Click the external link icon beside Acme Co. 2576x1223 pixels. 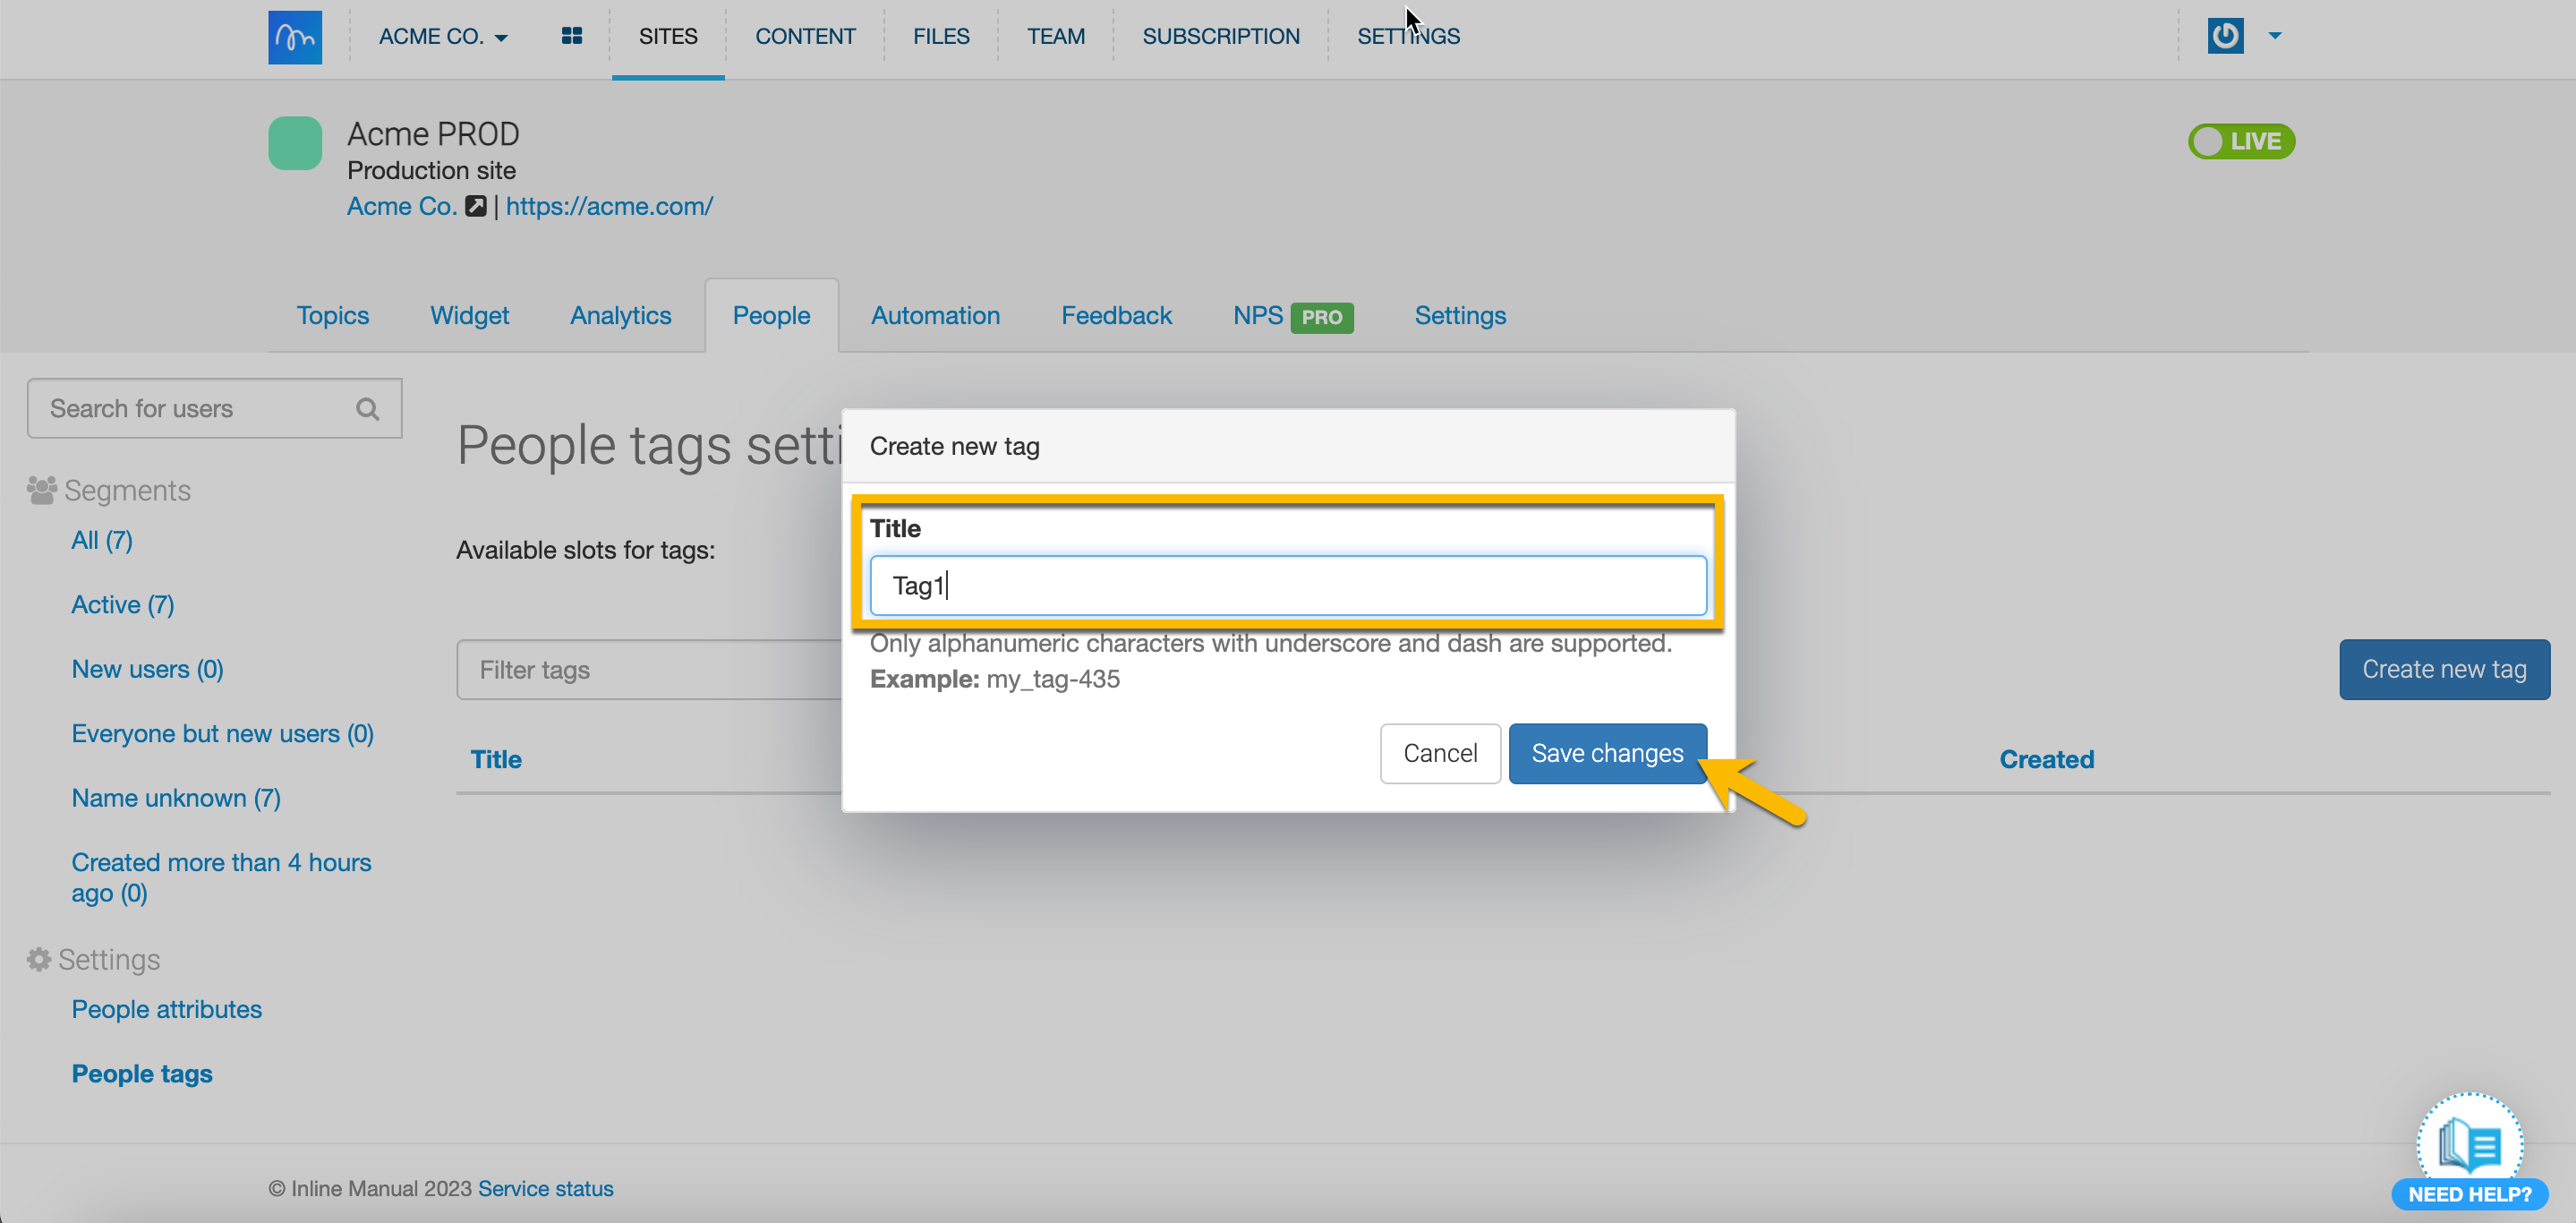(x=476, y=206)
